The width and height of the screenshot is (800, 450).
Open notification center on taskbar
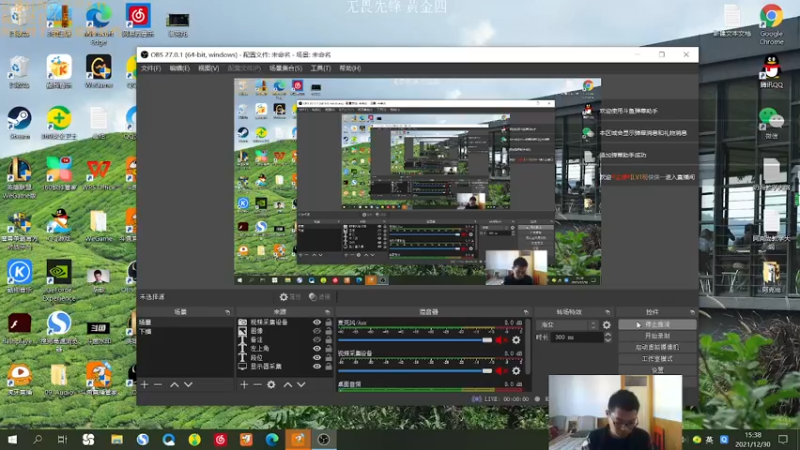(783, 439)
